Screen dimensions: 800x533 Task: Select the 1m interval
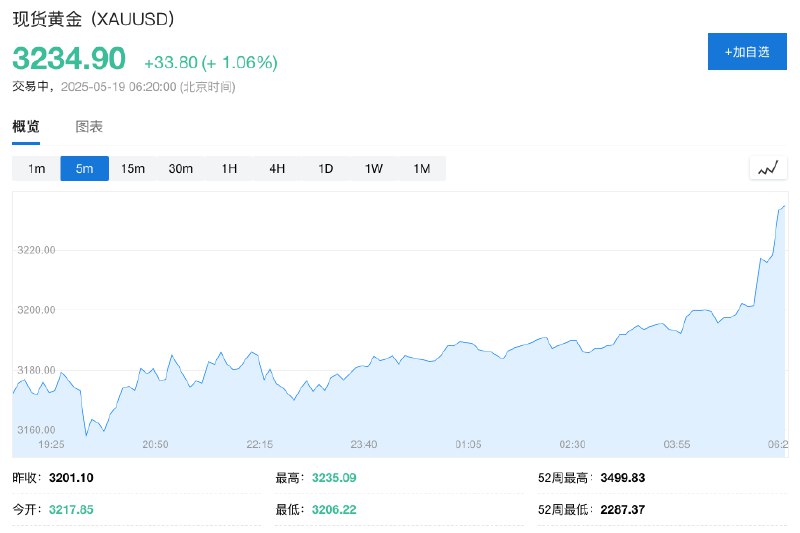pos(36,168)
